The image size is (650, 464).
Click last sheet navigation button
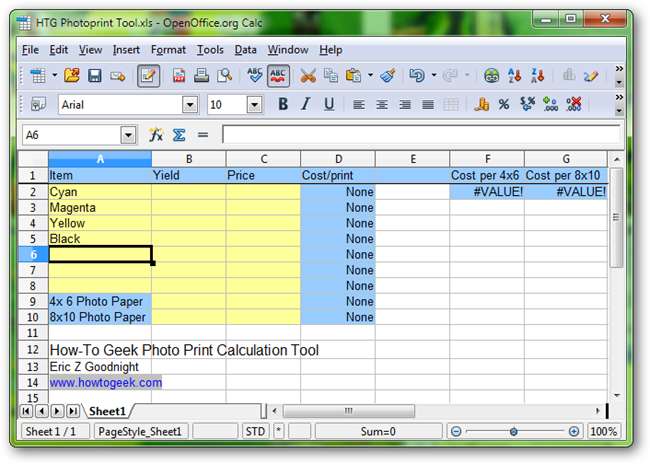(x=73, y=411)
